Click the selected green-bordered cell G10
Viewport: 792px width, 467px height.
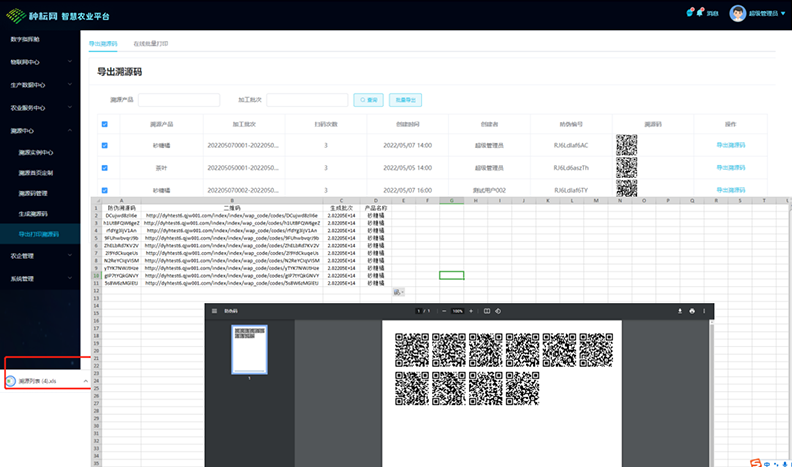pyautogui.click(x=452, y=276)
